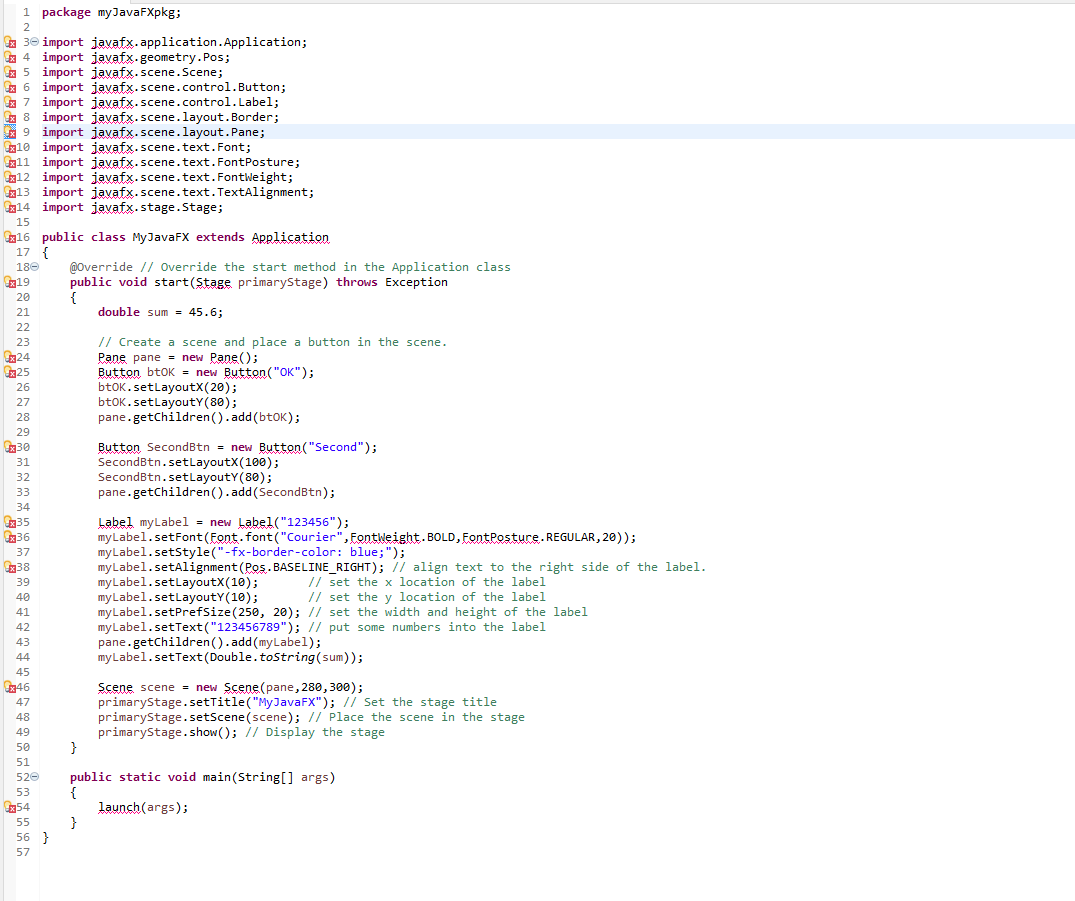Click the import javafx.stage.Stage line
The width and height of the screenshot is (1075, 901).
click(x=132, y=208)
